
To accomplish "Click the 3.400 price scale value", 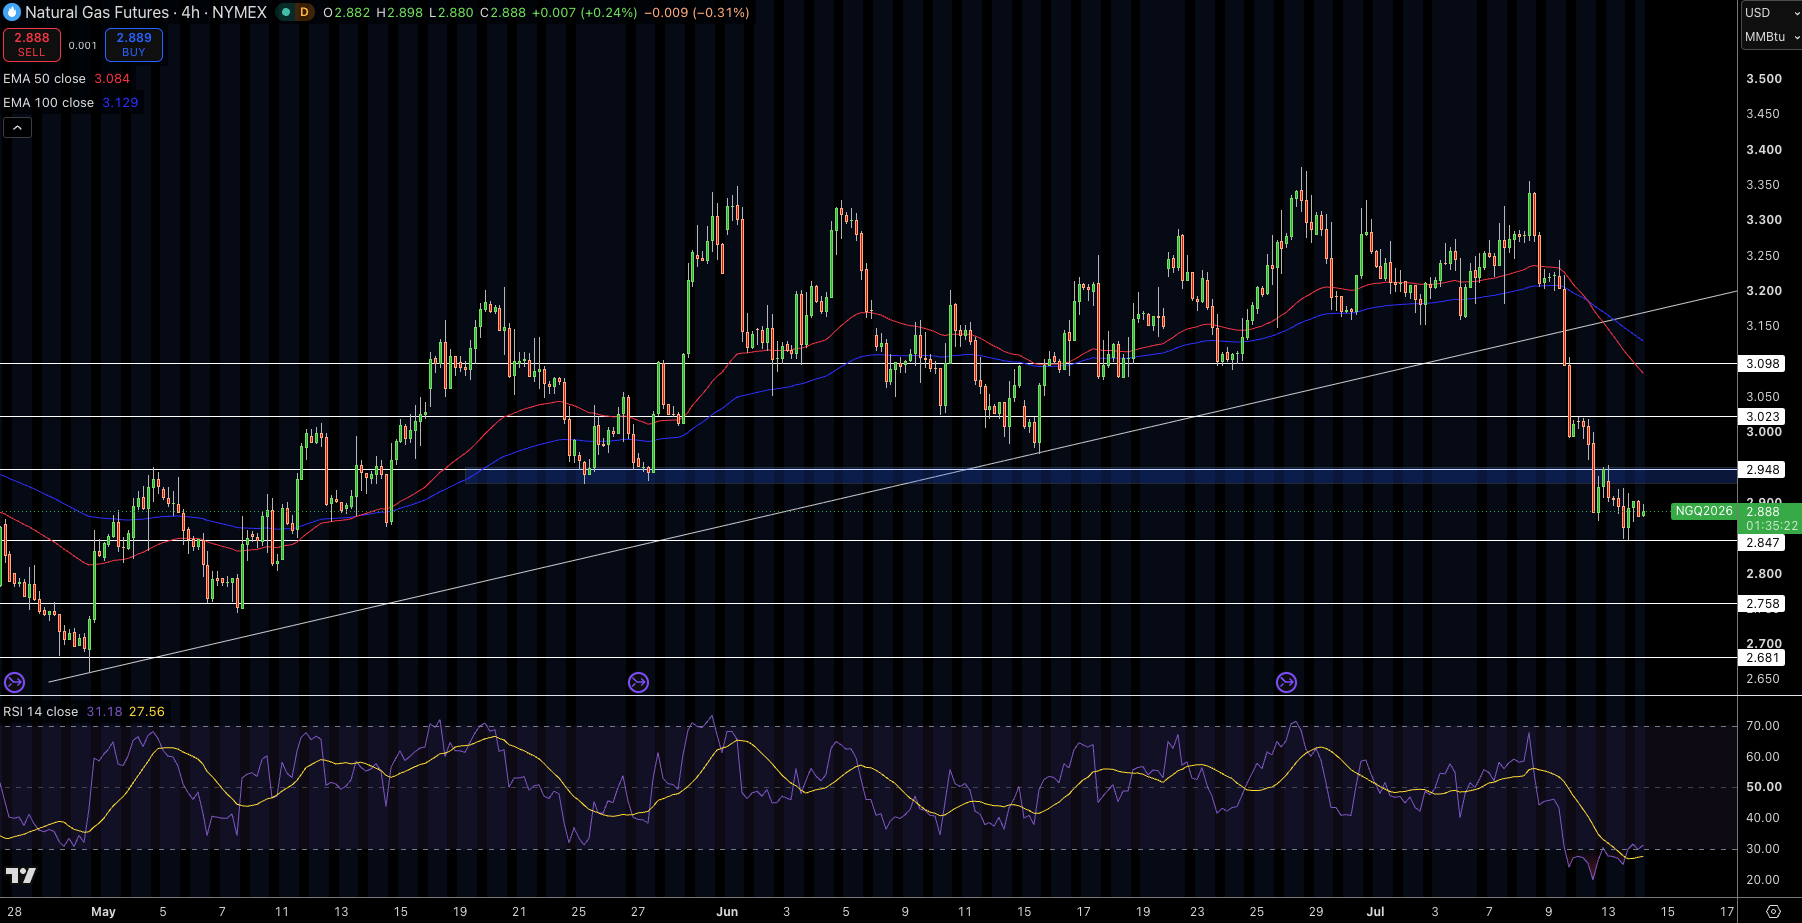I will 1763,149.
